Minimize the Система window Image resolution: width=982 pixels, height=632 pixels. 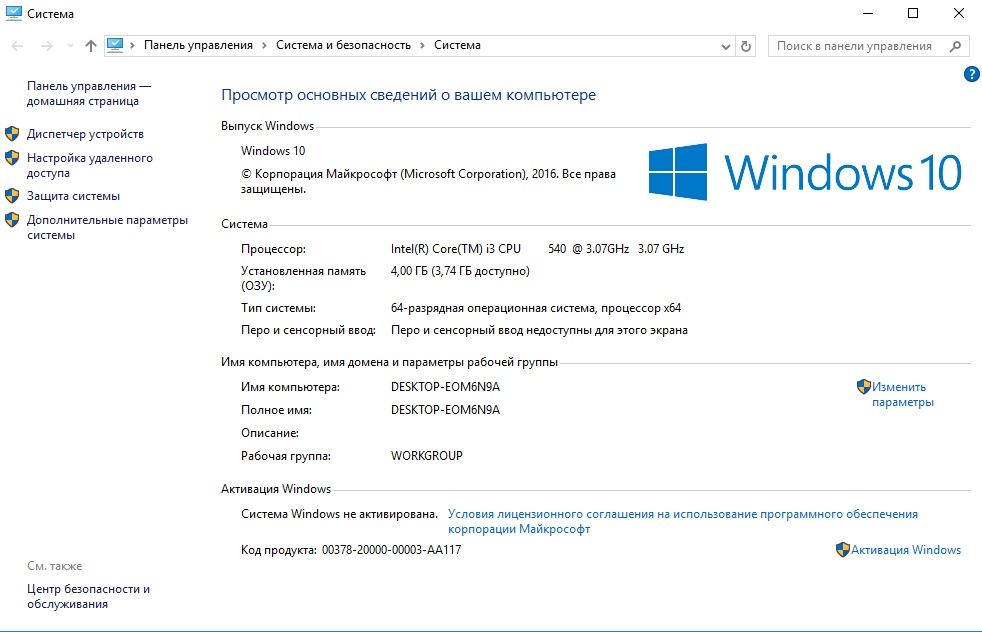click(x=868, y=13)
